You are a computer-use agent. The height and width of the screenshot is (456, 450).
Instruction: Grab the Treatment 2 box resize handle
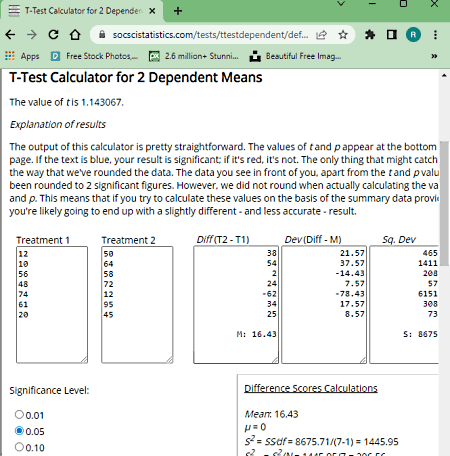(x=169, y=360)
